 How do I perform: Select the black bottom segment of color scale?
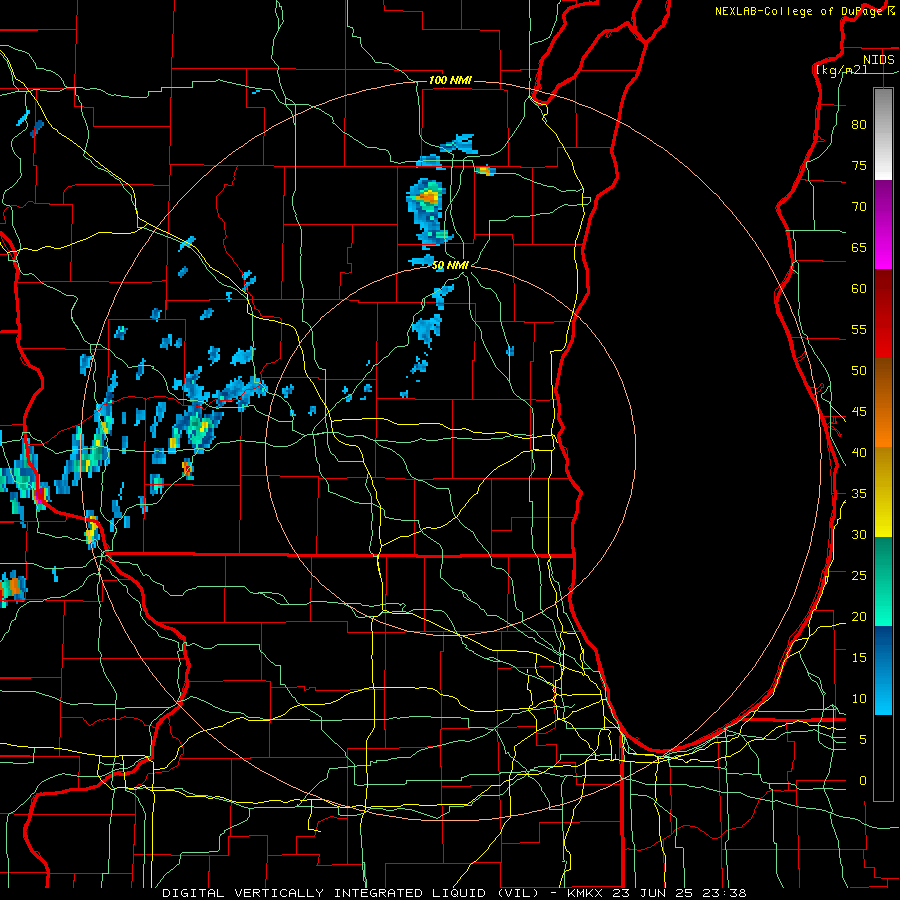click(x=883, y=758)
